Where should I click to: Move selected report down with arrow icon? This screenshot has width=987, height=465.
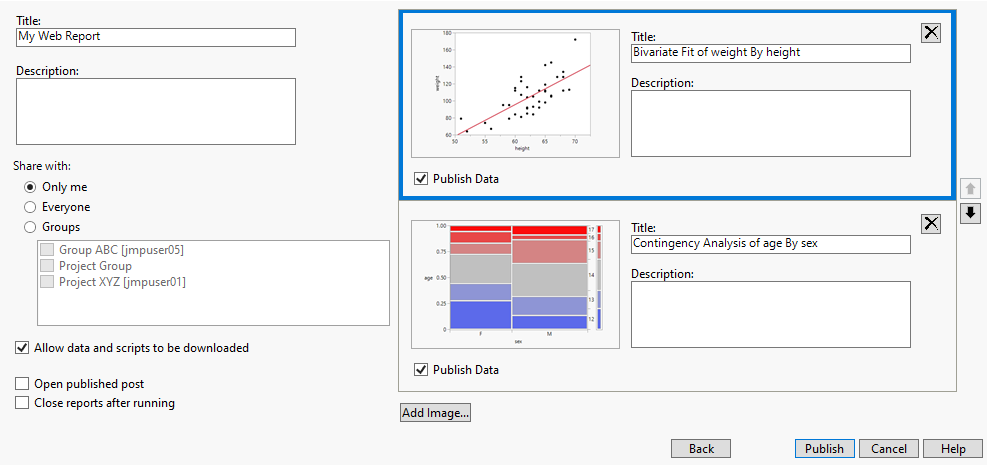click(x=969, y=213)
